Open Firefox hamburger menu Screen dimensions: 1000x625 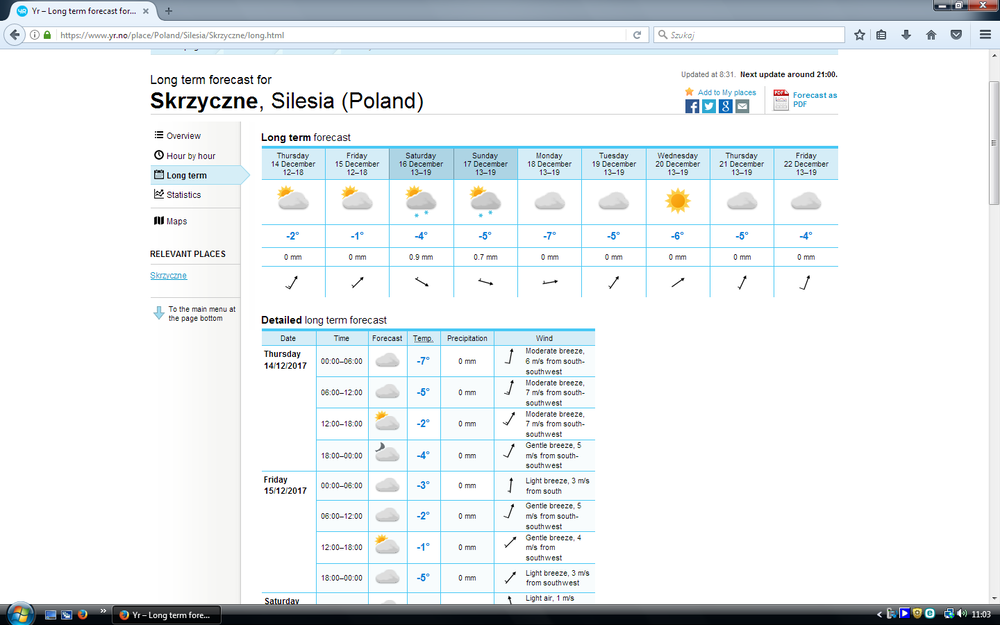pyautogui.click(x=985, y=35)
